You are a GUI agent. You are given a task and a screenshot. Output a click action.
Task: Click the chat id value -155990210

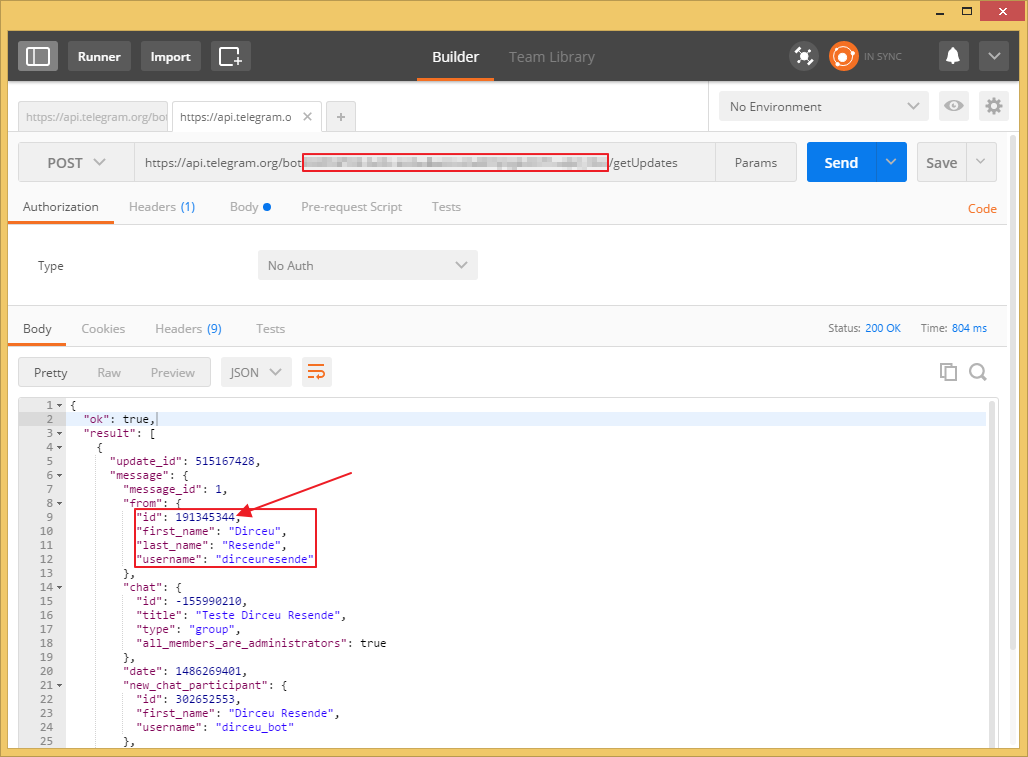point(209,602)
